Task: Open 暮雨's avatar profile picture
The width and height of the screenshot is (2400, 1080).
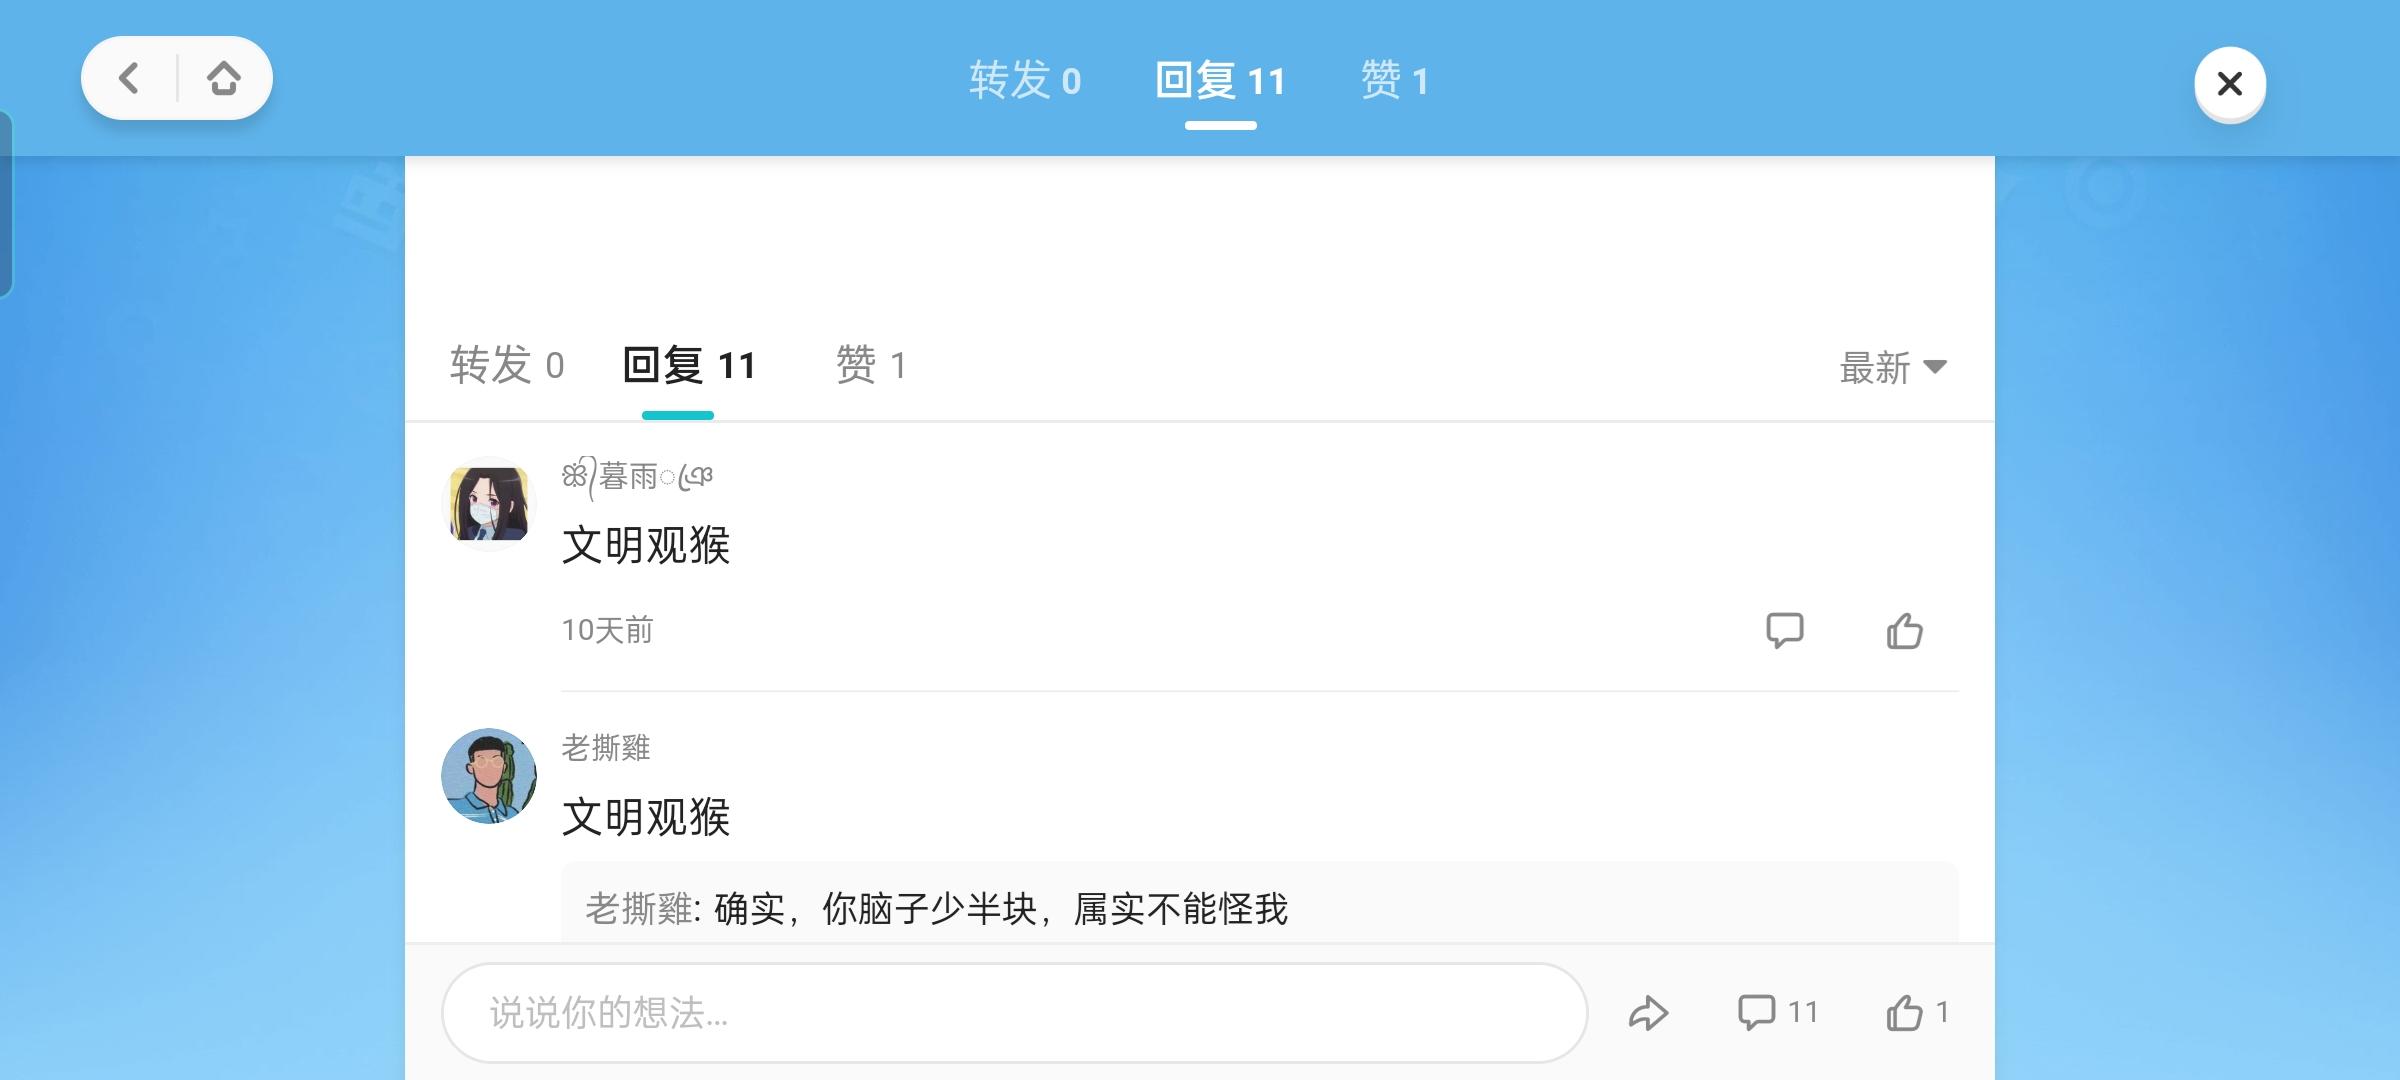Action: click(489, 504)
